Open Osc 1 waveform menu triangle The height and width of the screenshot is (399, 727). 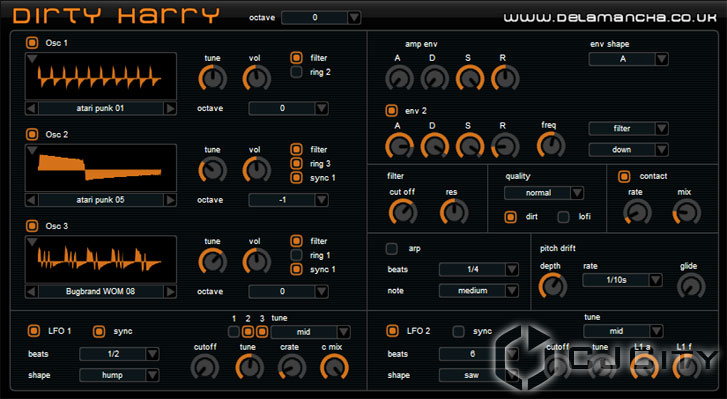(32, 59)
